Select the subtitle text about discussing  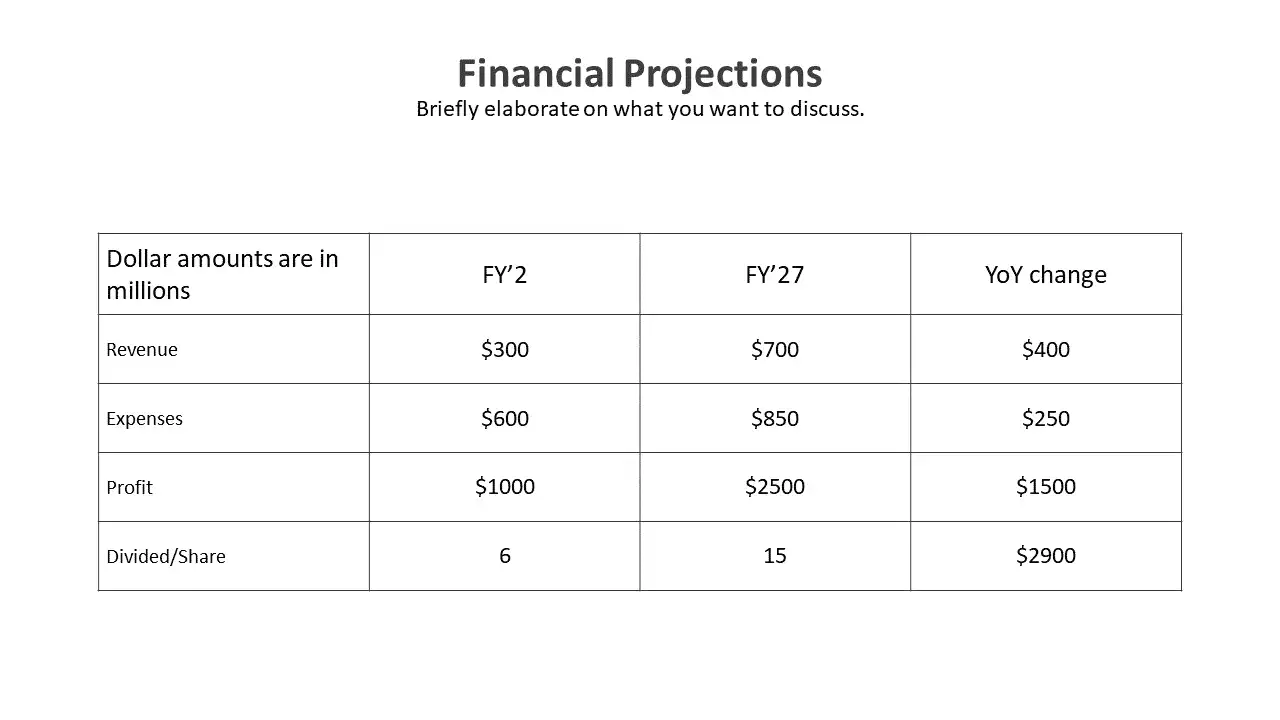point(640,109)
